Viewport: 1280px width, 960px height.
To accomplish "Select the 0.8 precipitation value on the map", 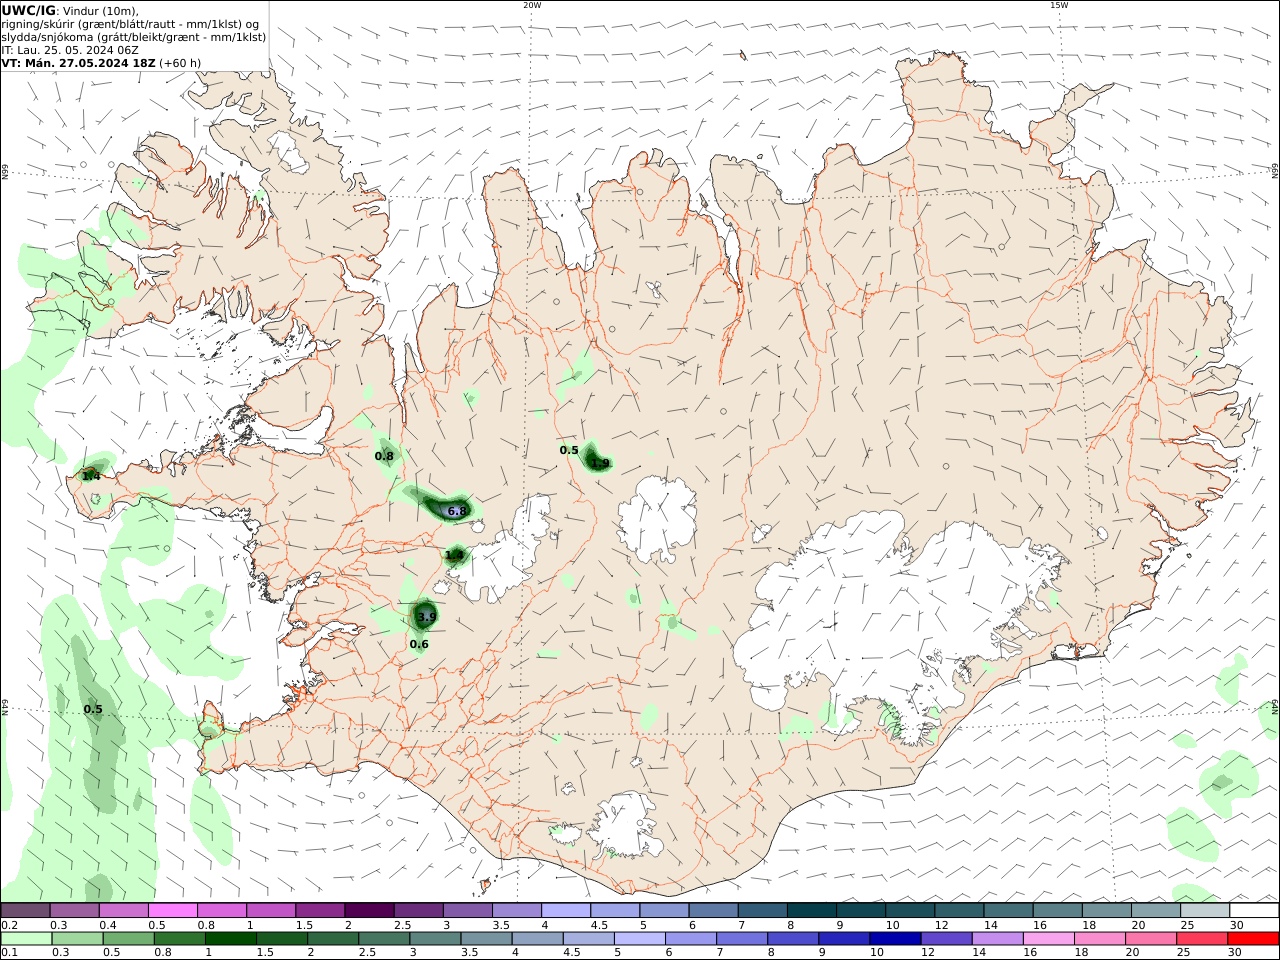I will (384, 456).
